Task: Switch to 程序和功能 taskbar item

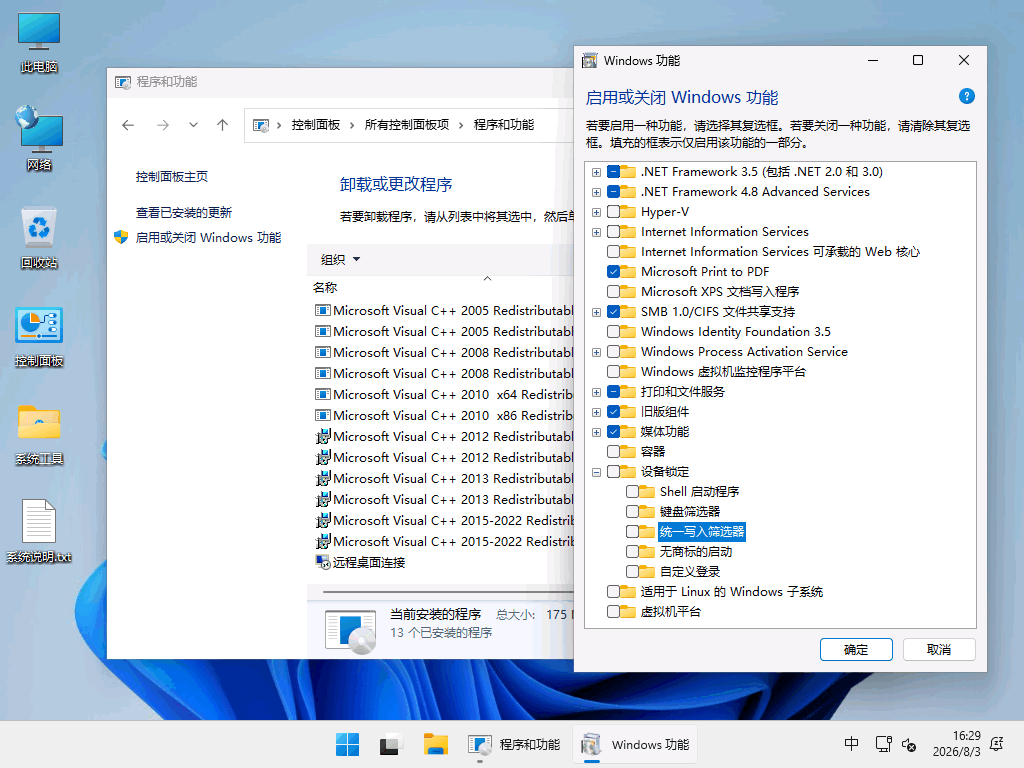Action: [514, 744]
